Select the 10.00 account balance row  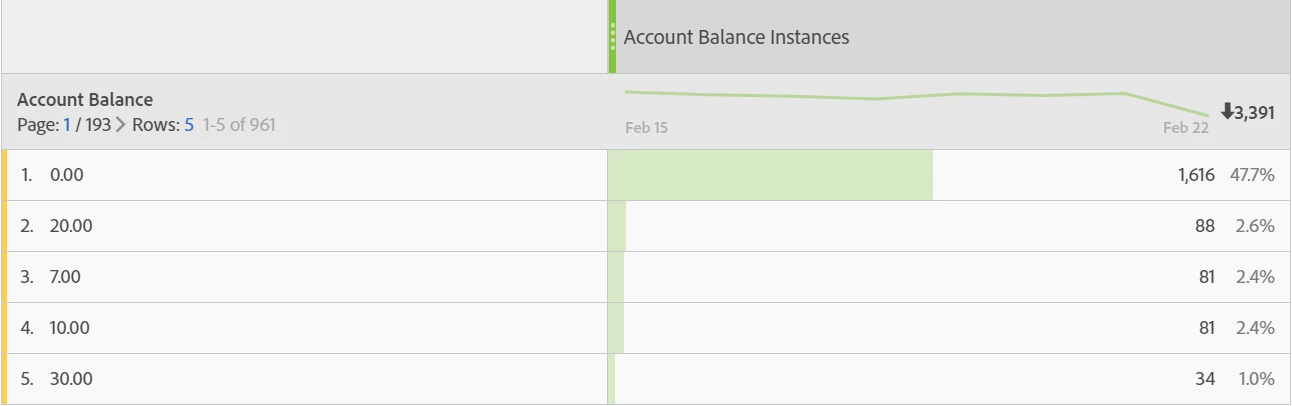click(x=646, y=328)
